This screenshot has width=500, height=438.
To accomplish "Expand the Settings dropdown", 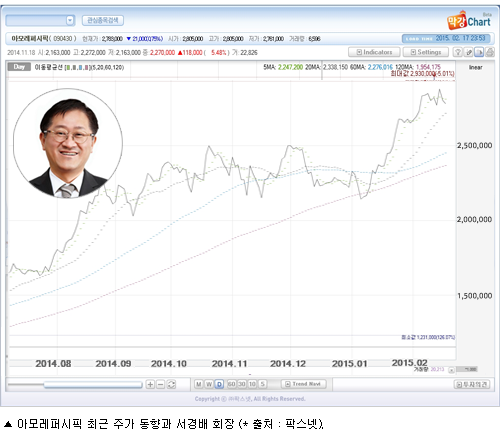I will coord(426,52).
